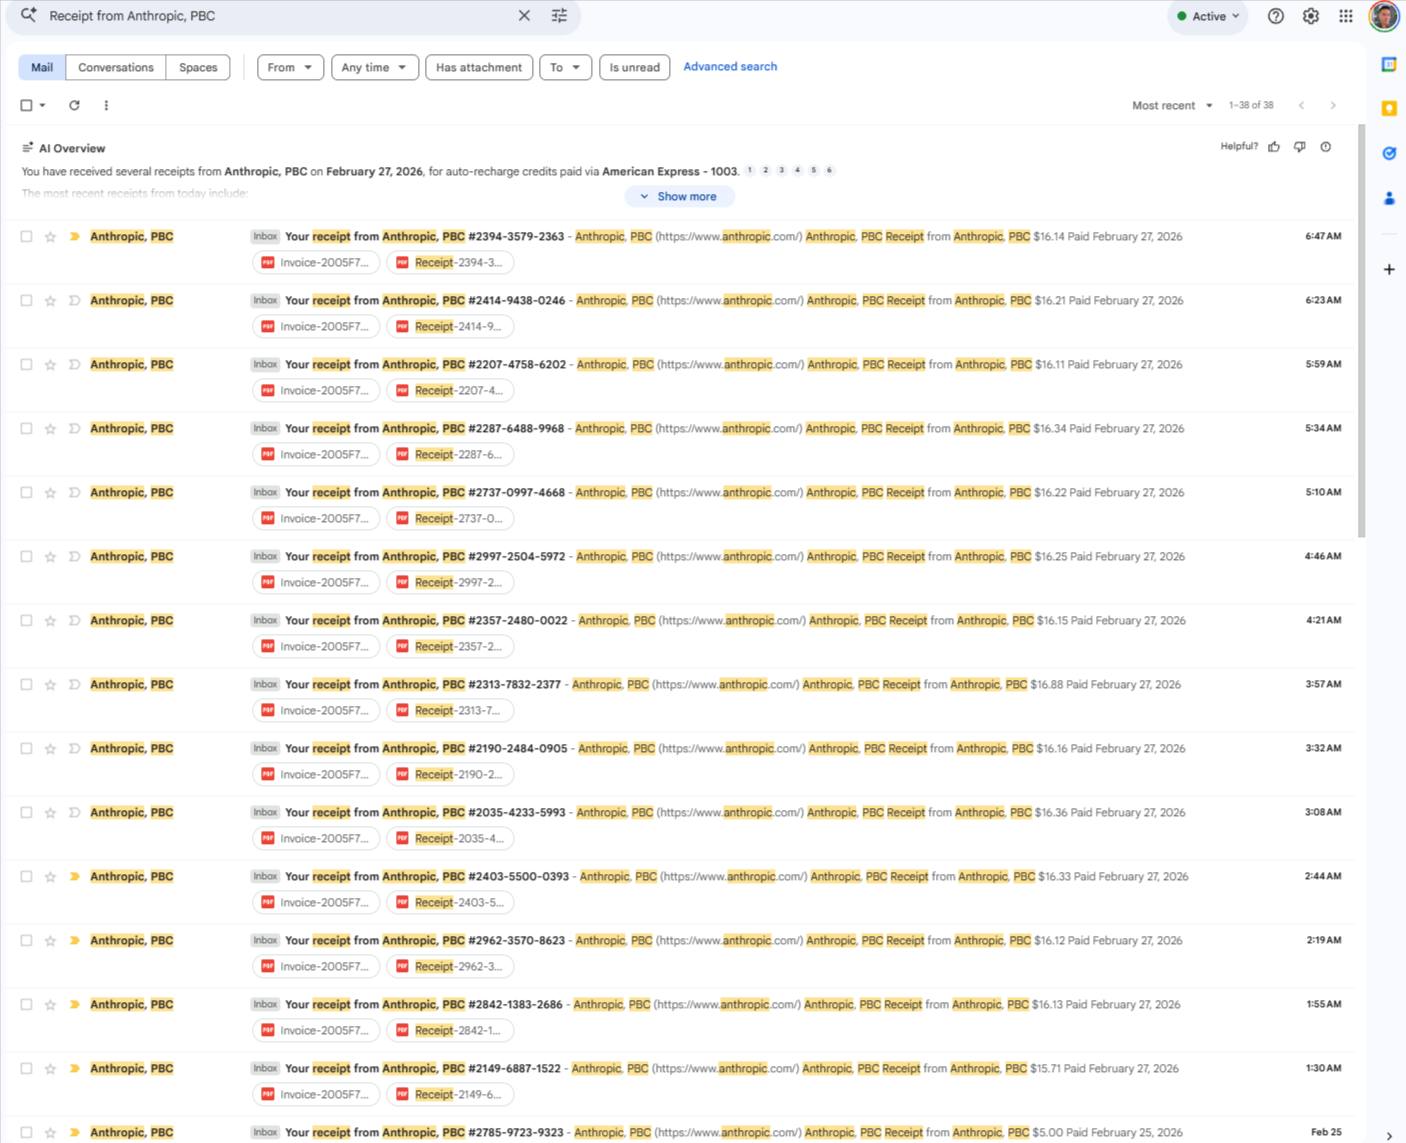Get add-ons with the plus icon
Viewport: 1406px width, 1143px height.
pos(1389,269)
